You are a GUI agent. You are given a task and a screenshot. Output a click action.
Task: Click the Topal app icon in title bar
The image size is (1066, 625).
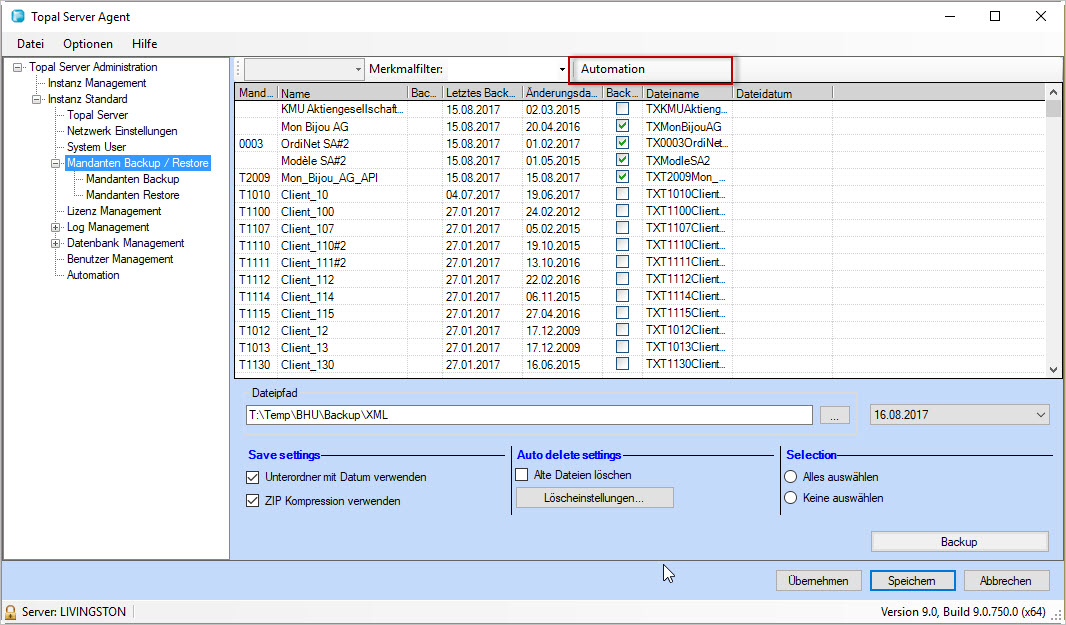click(x=17, y=17)
